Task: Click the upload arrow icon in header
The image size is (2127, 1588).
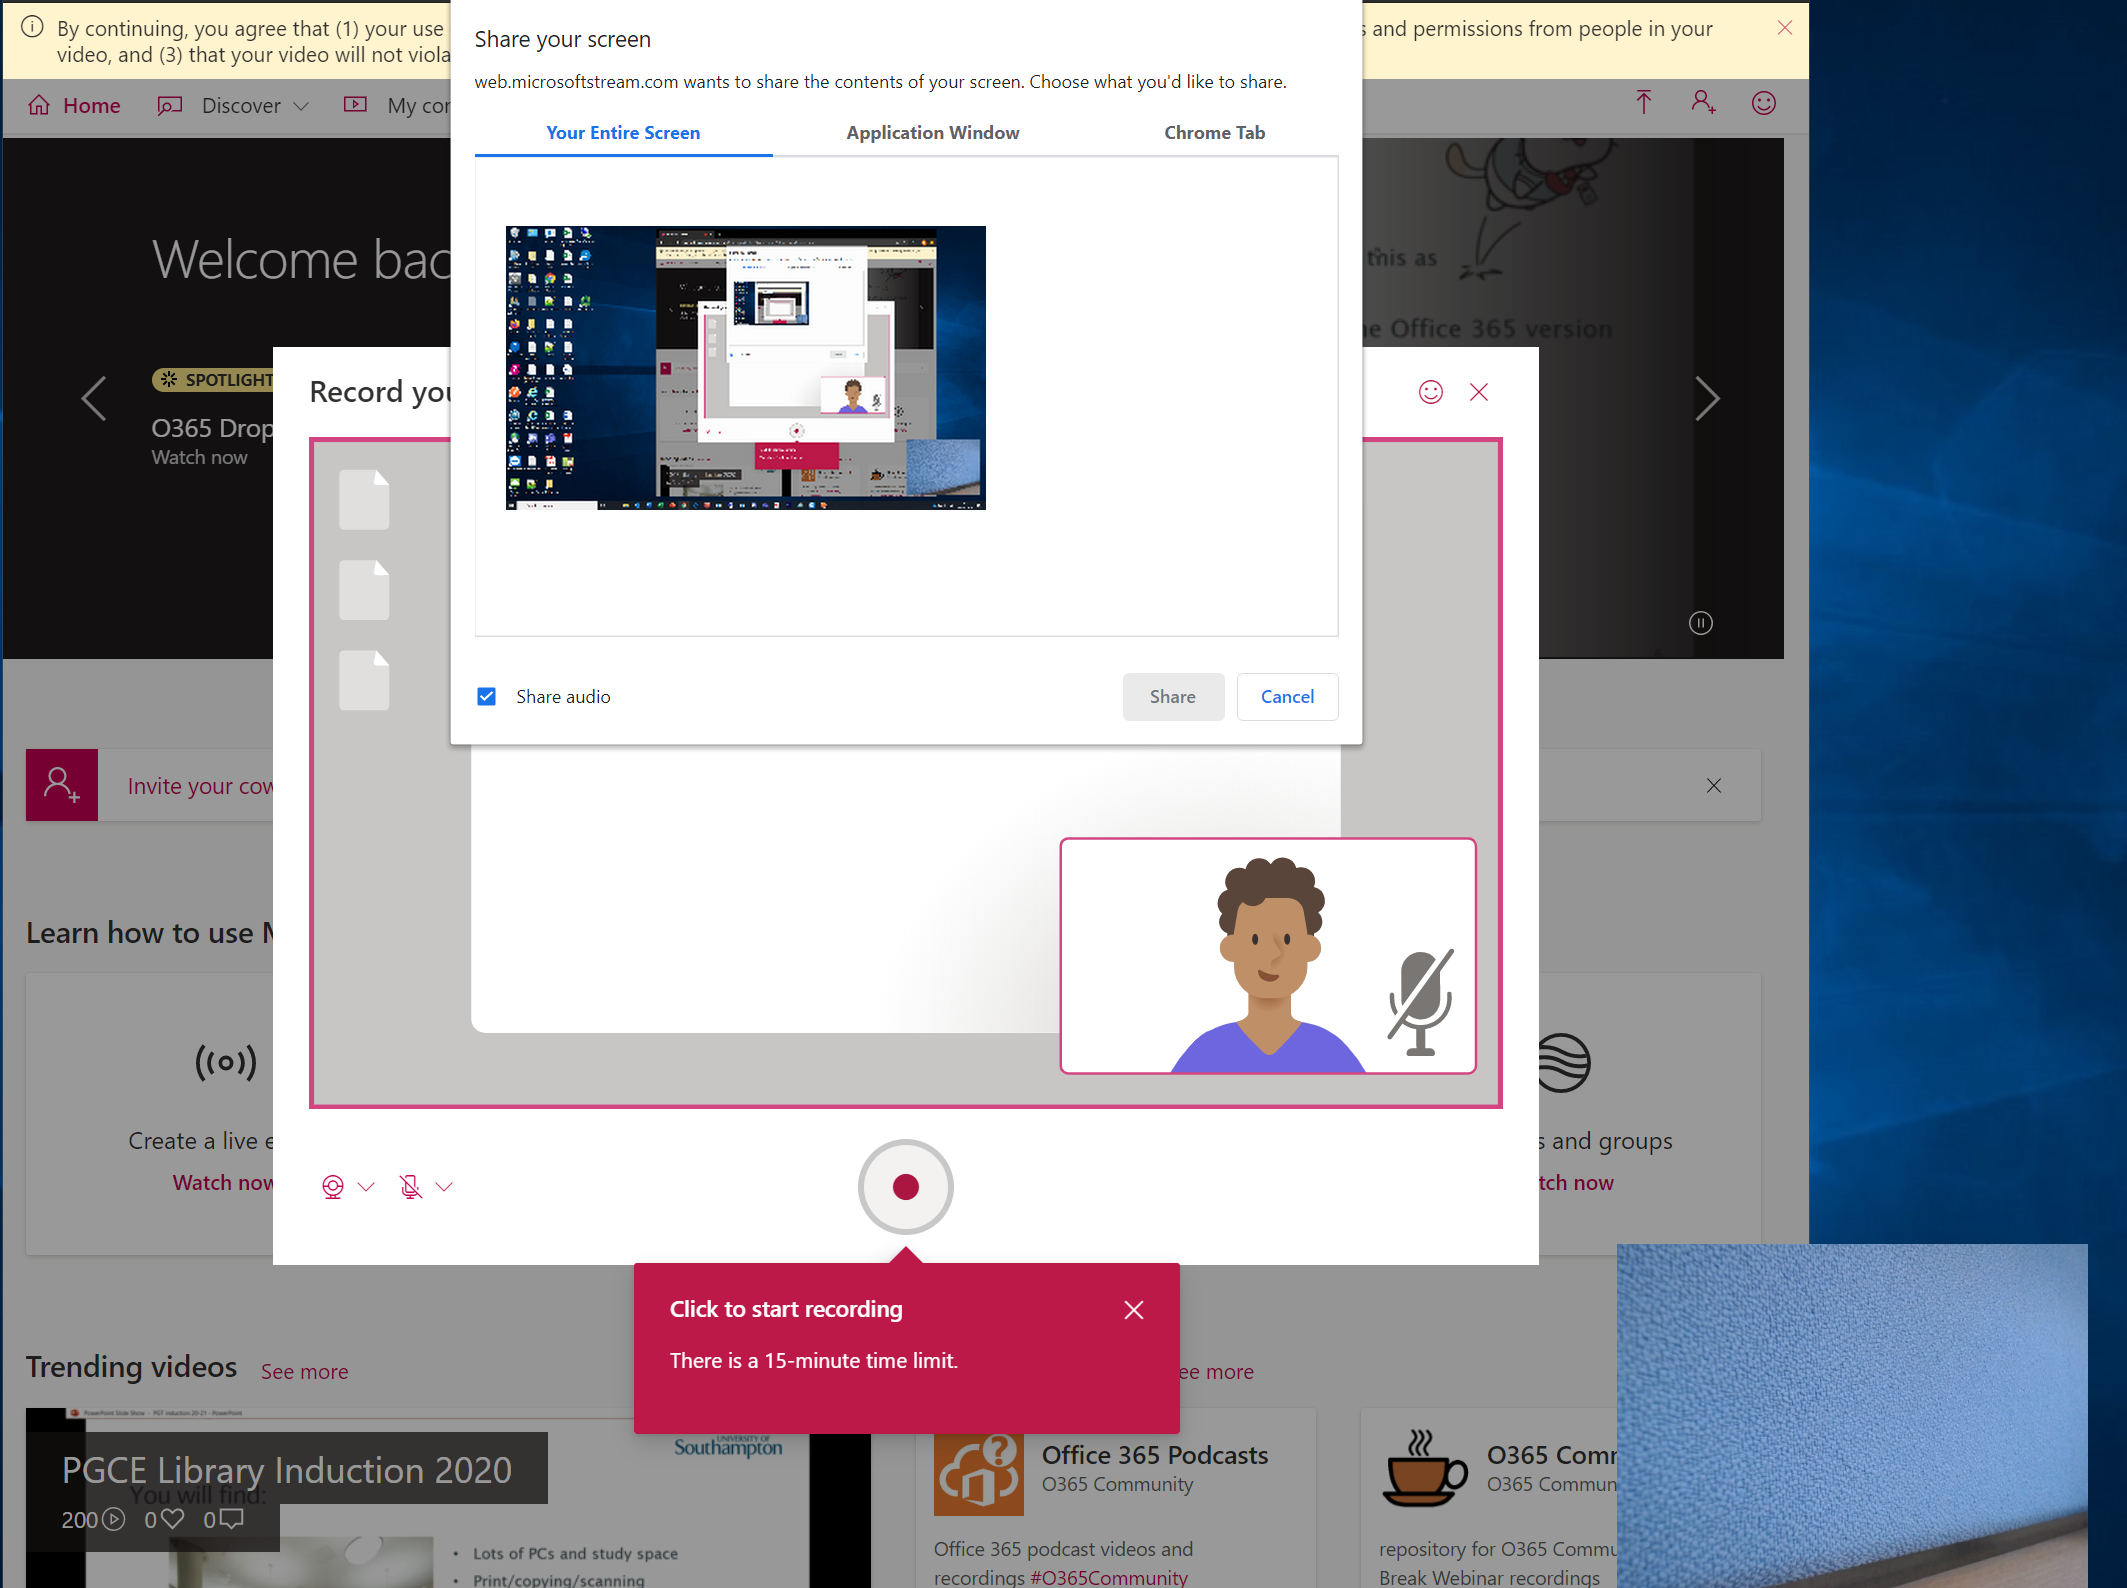Action: point(1643,102)
